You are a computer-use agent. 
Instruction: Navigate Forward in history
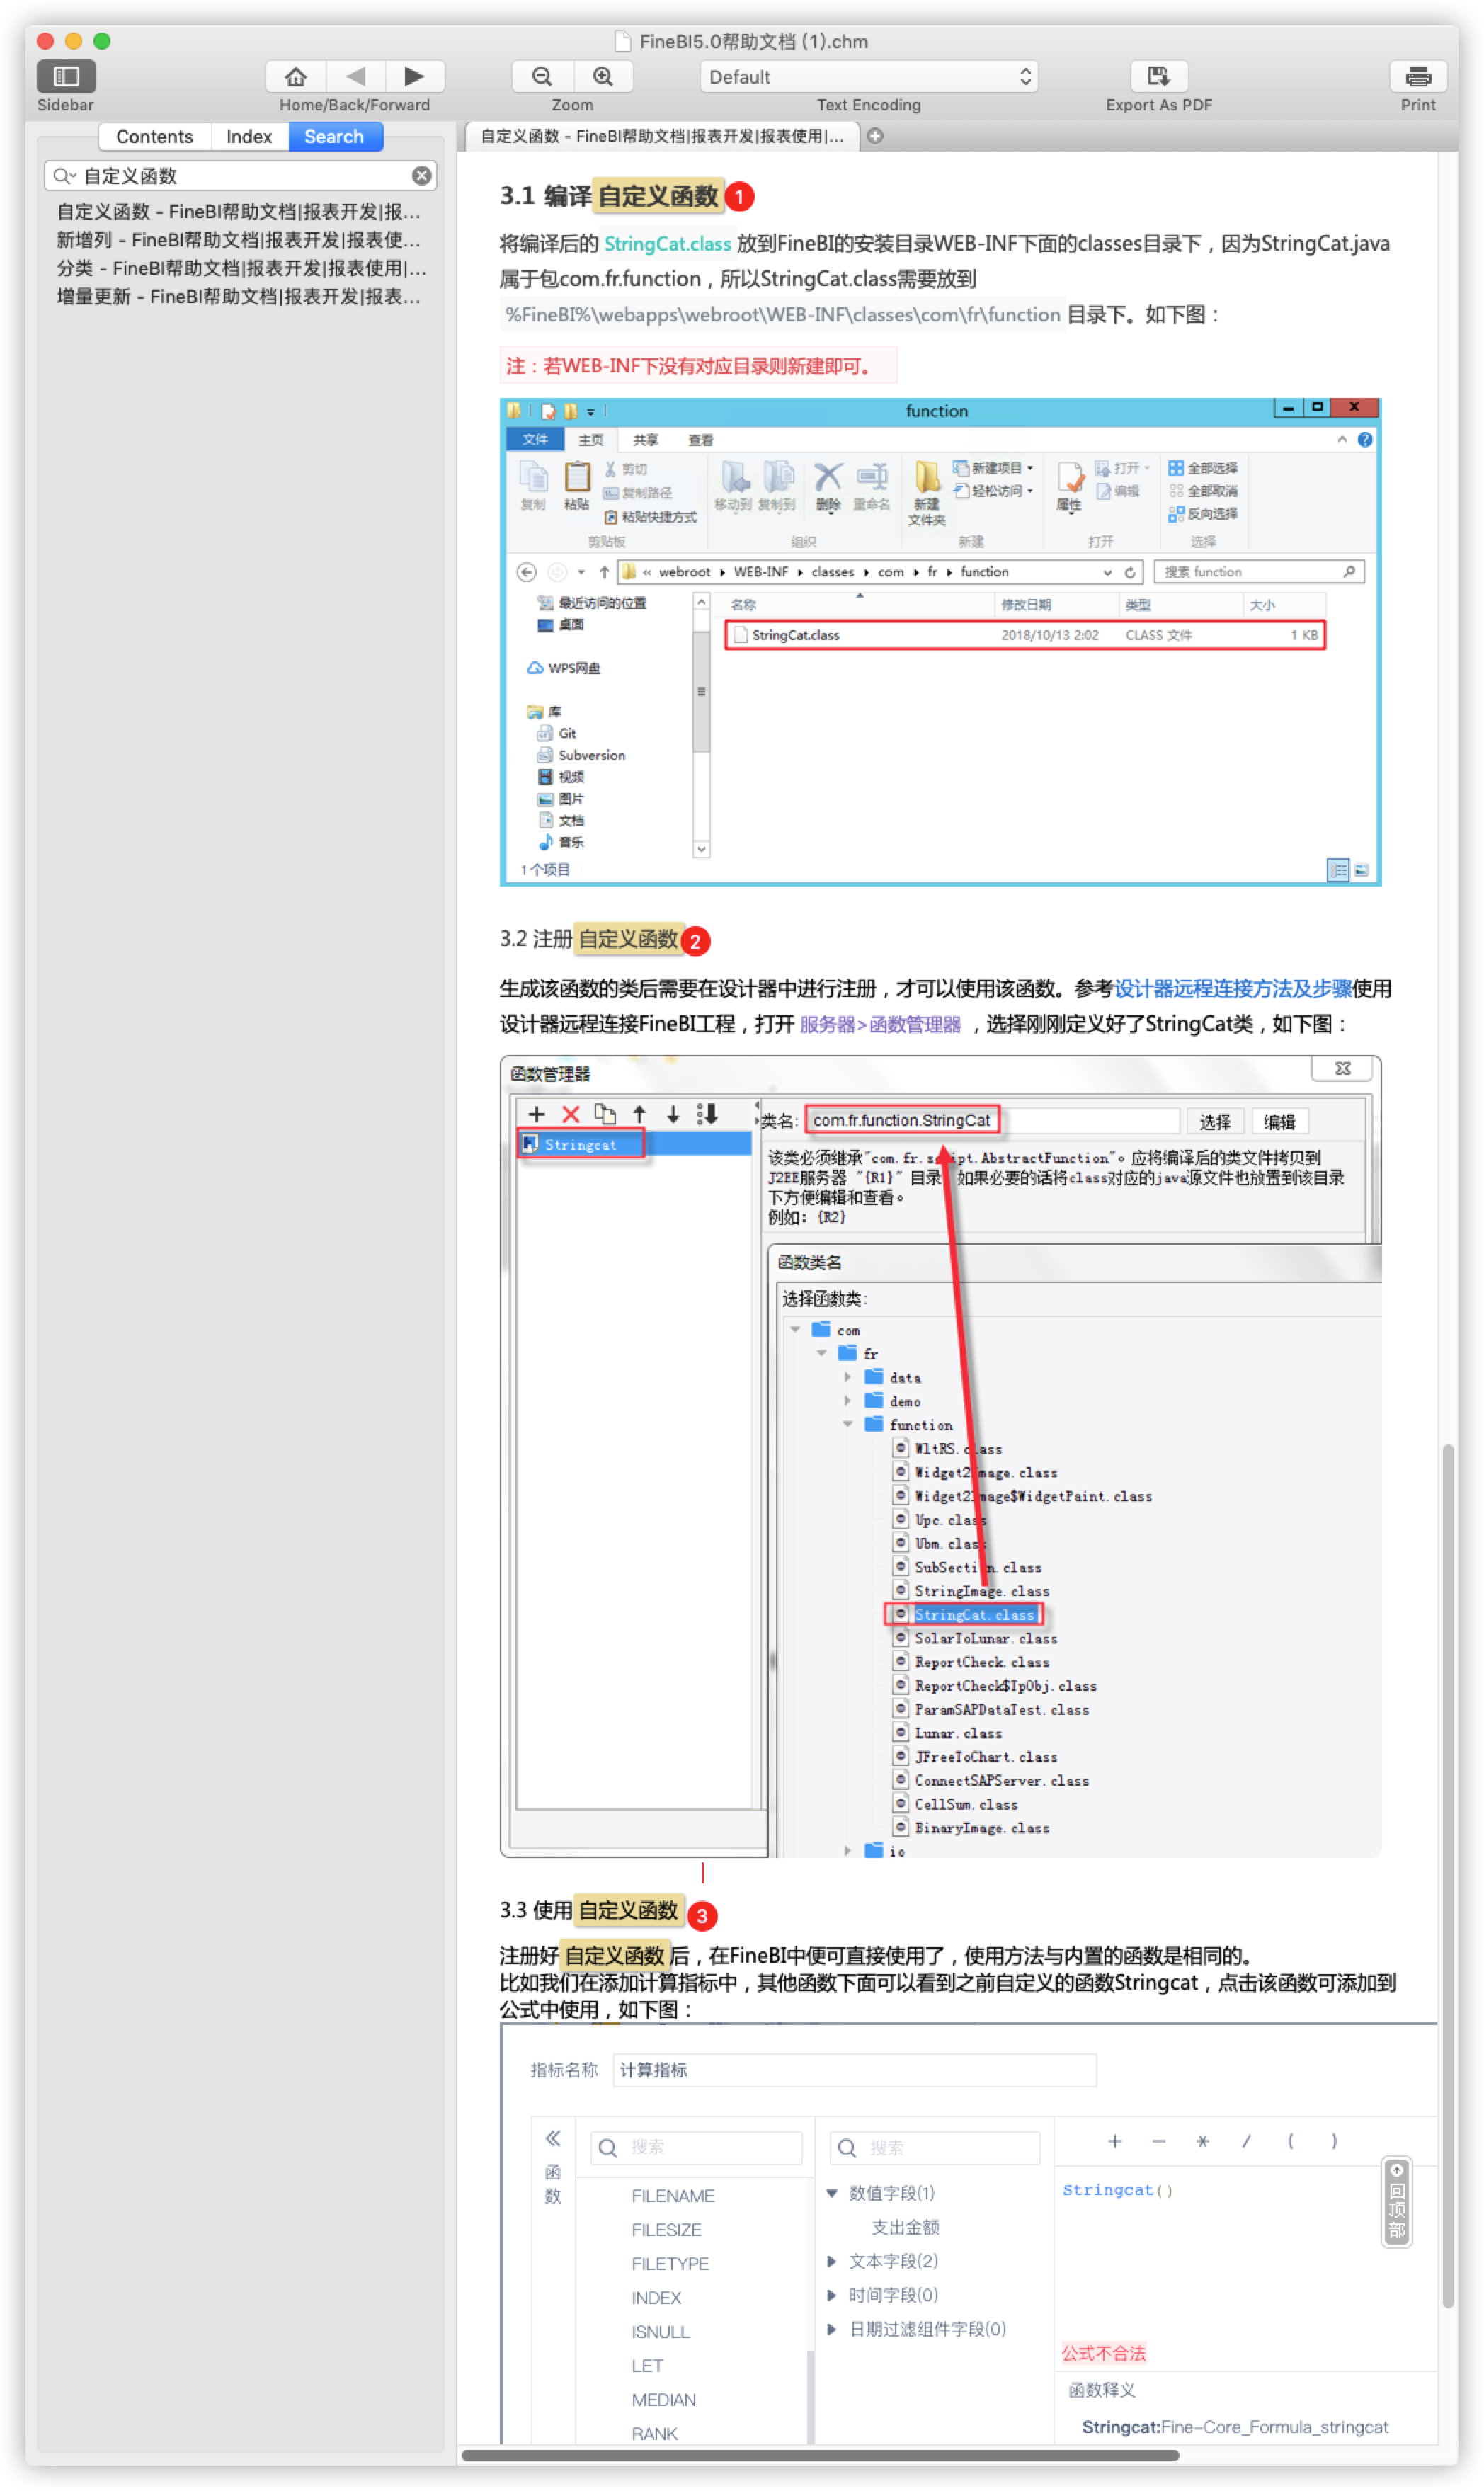[x=414, y=76]
